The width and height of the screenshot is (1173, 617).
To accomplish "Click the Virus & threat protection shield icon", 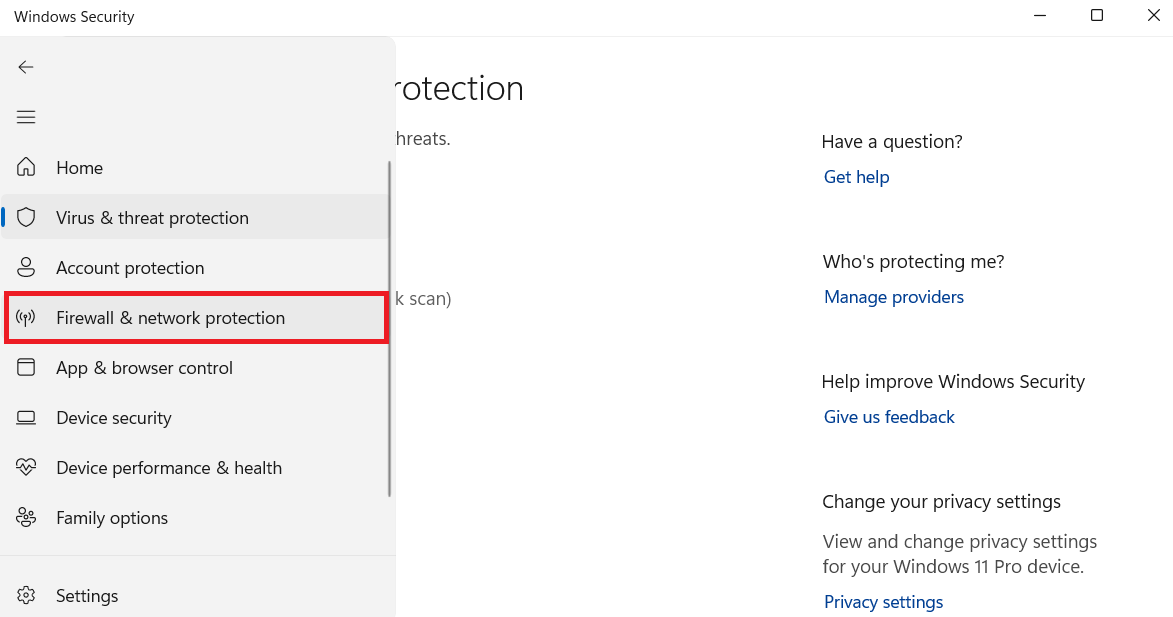I will click(26, 217).
